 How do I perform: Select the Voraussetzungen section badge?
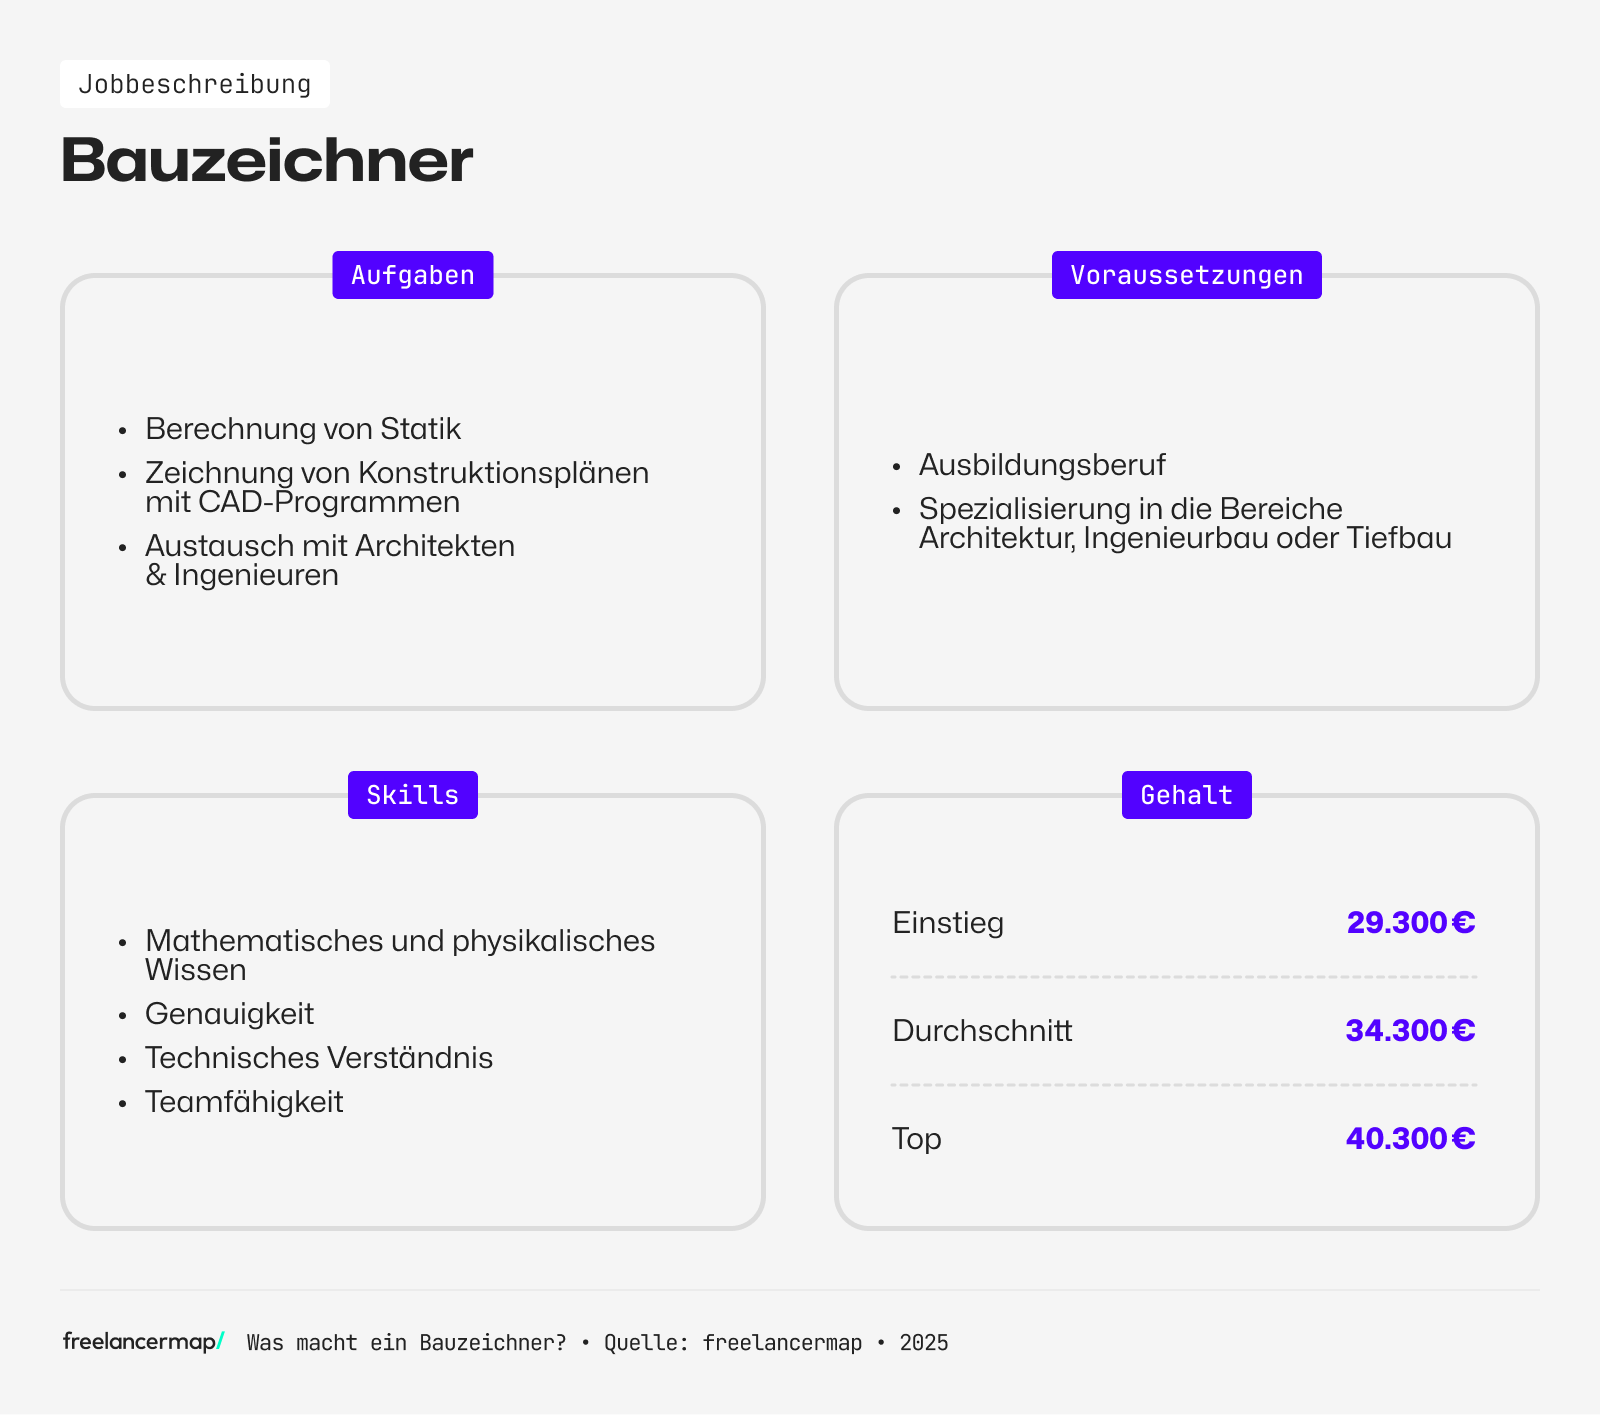click(1186, 275)
